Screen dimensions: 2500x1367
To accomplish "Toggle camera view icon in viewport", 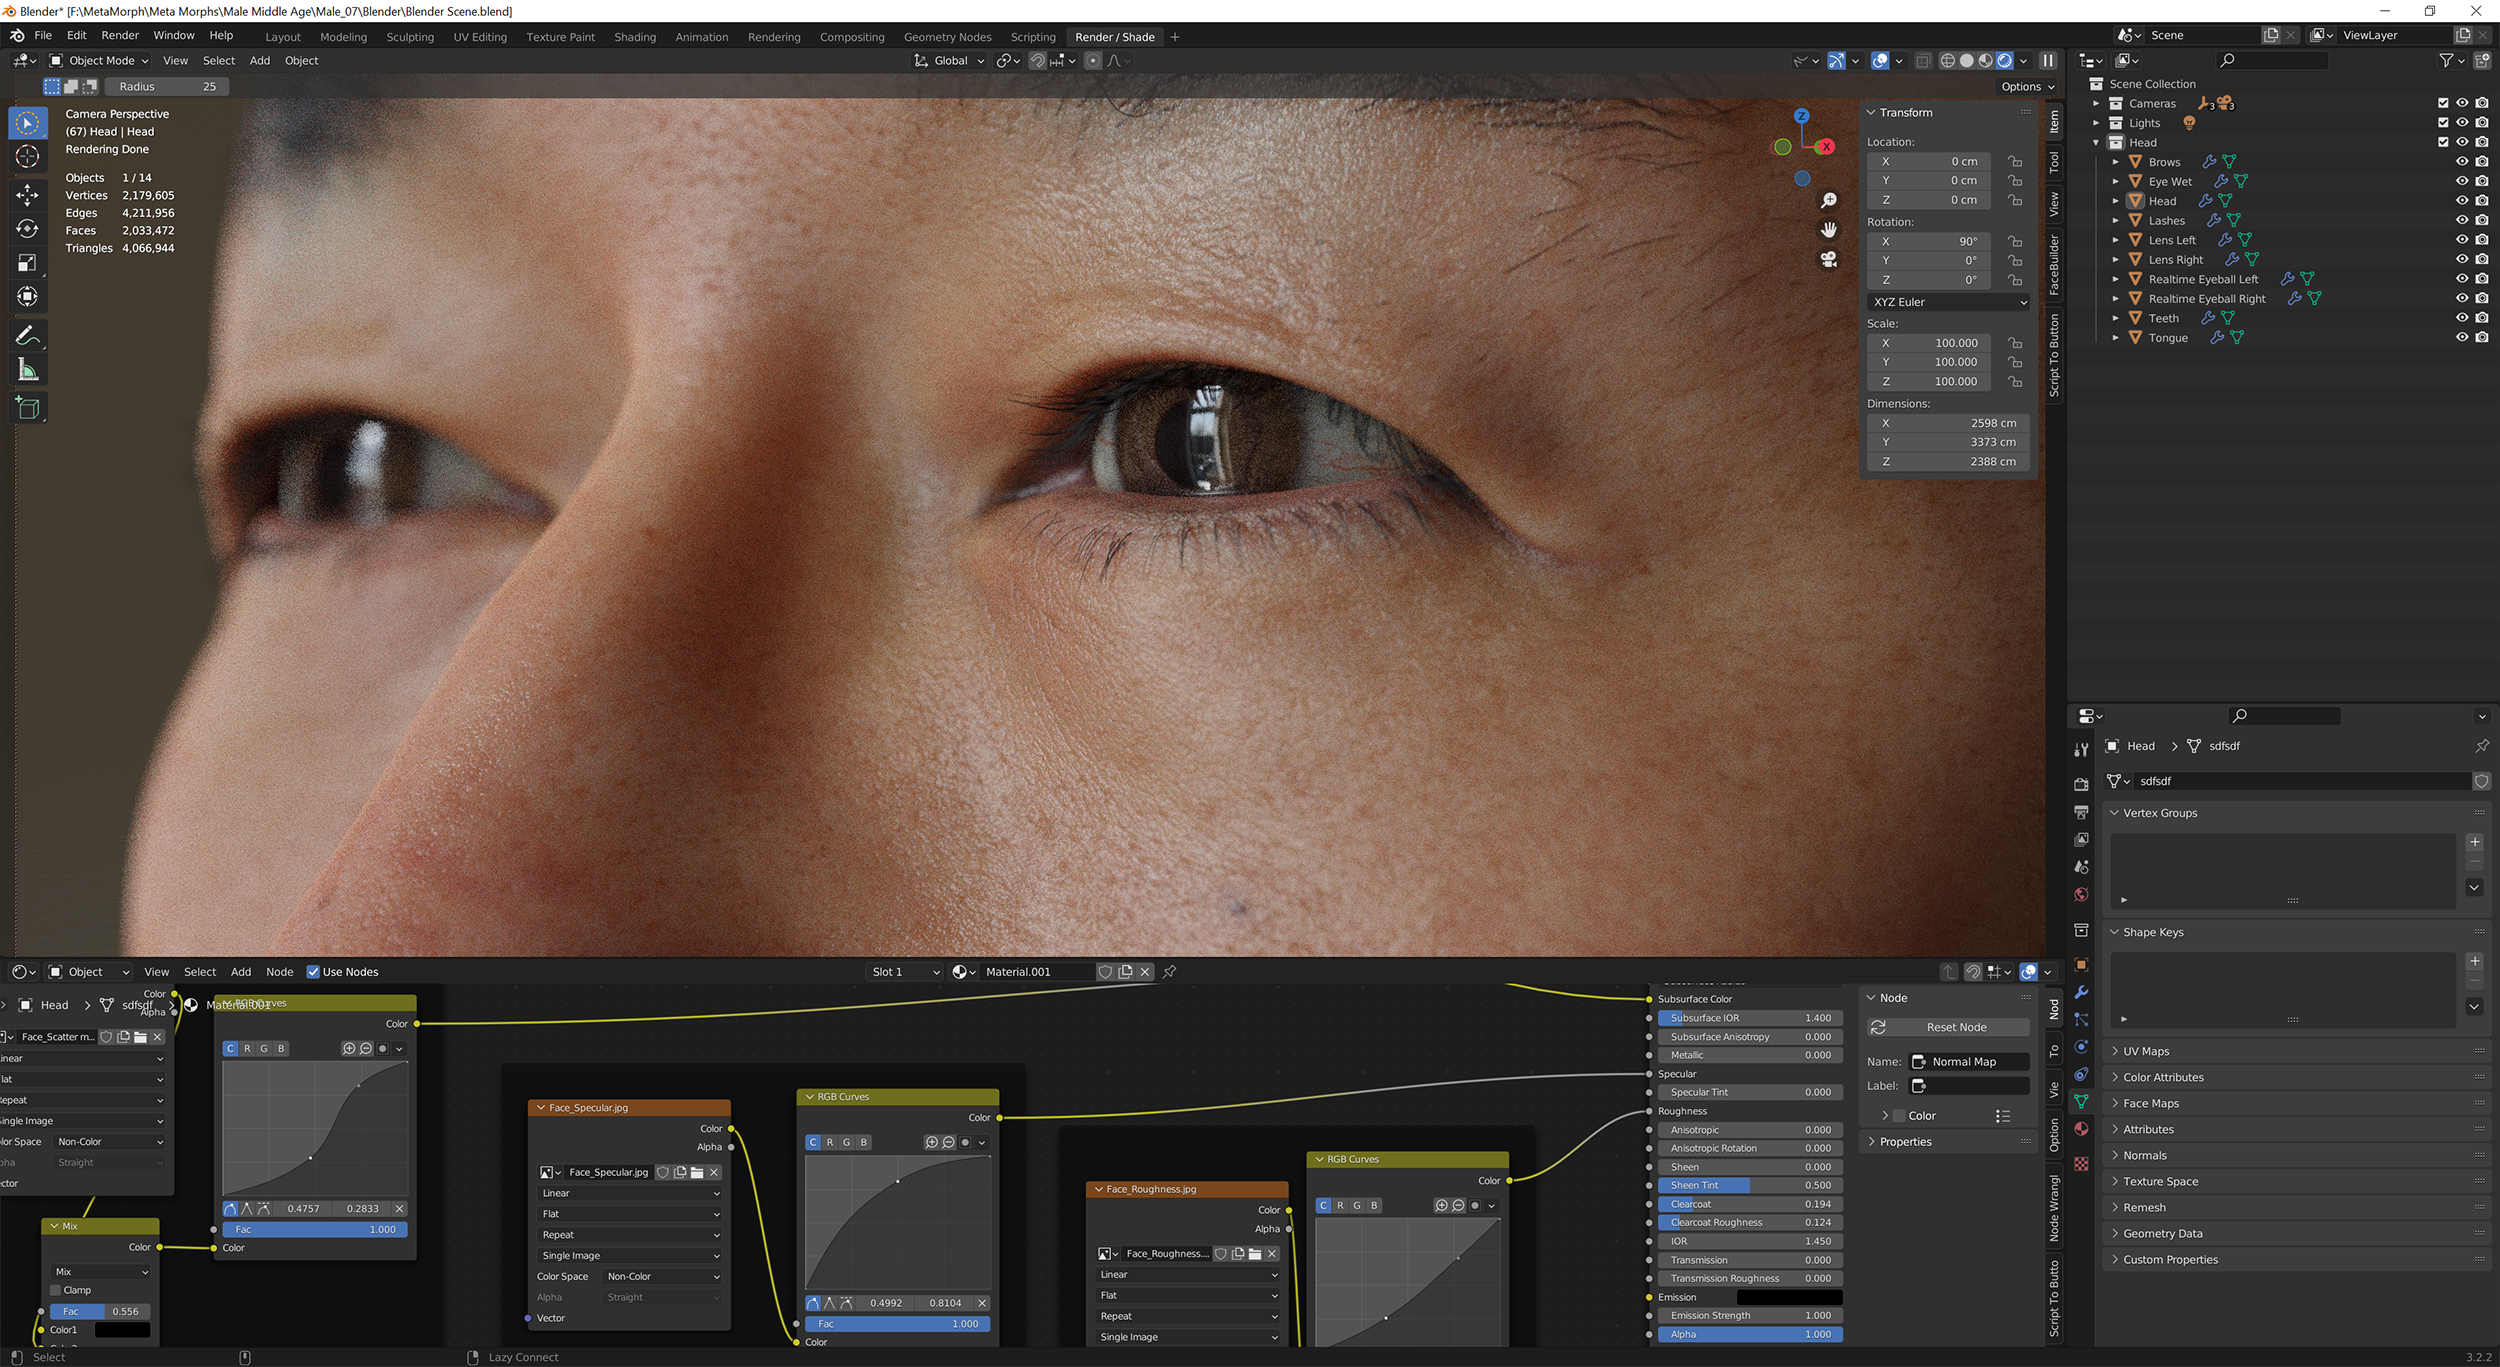I will pos(1829,260).
